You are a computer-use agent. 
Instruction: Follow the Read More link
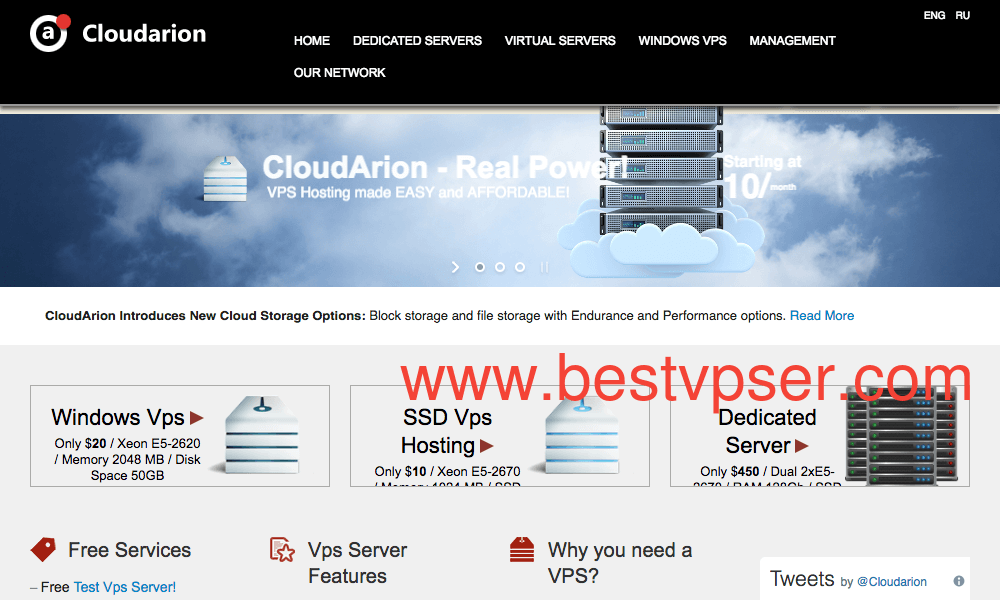[821, 316]
